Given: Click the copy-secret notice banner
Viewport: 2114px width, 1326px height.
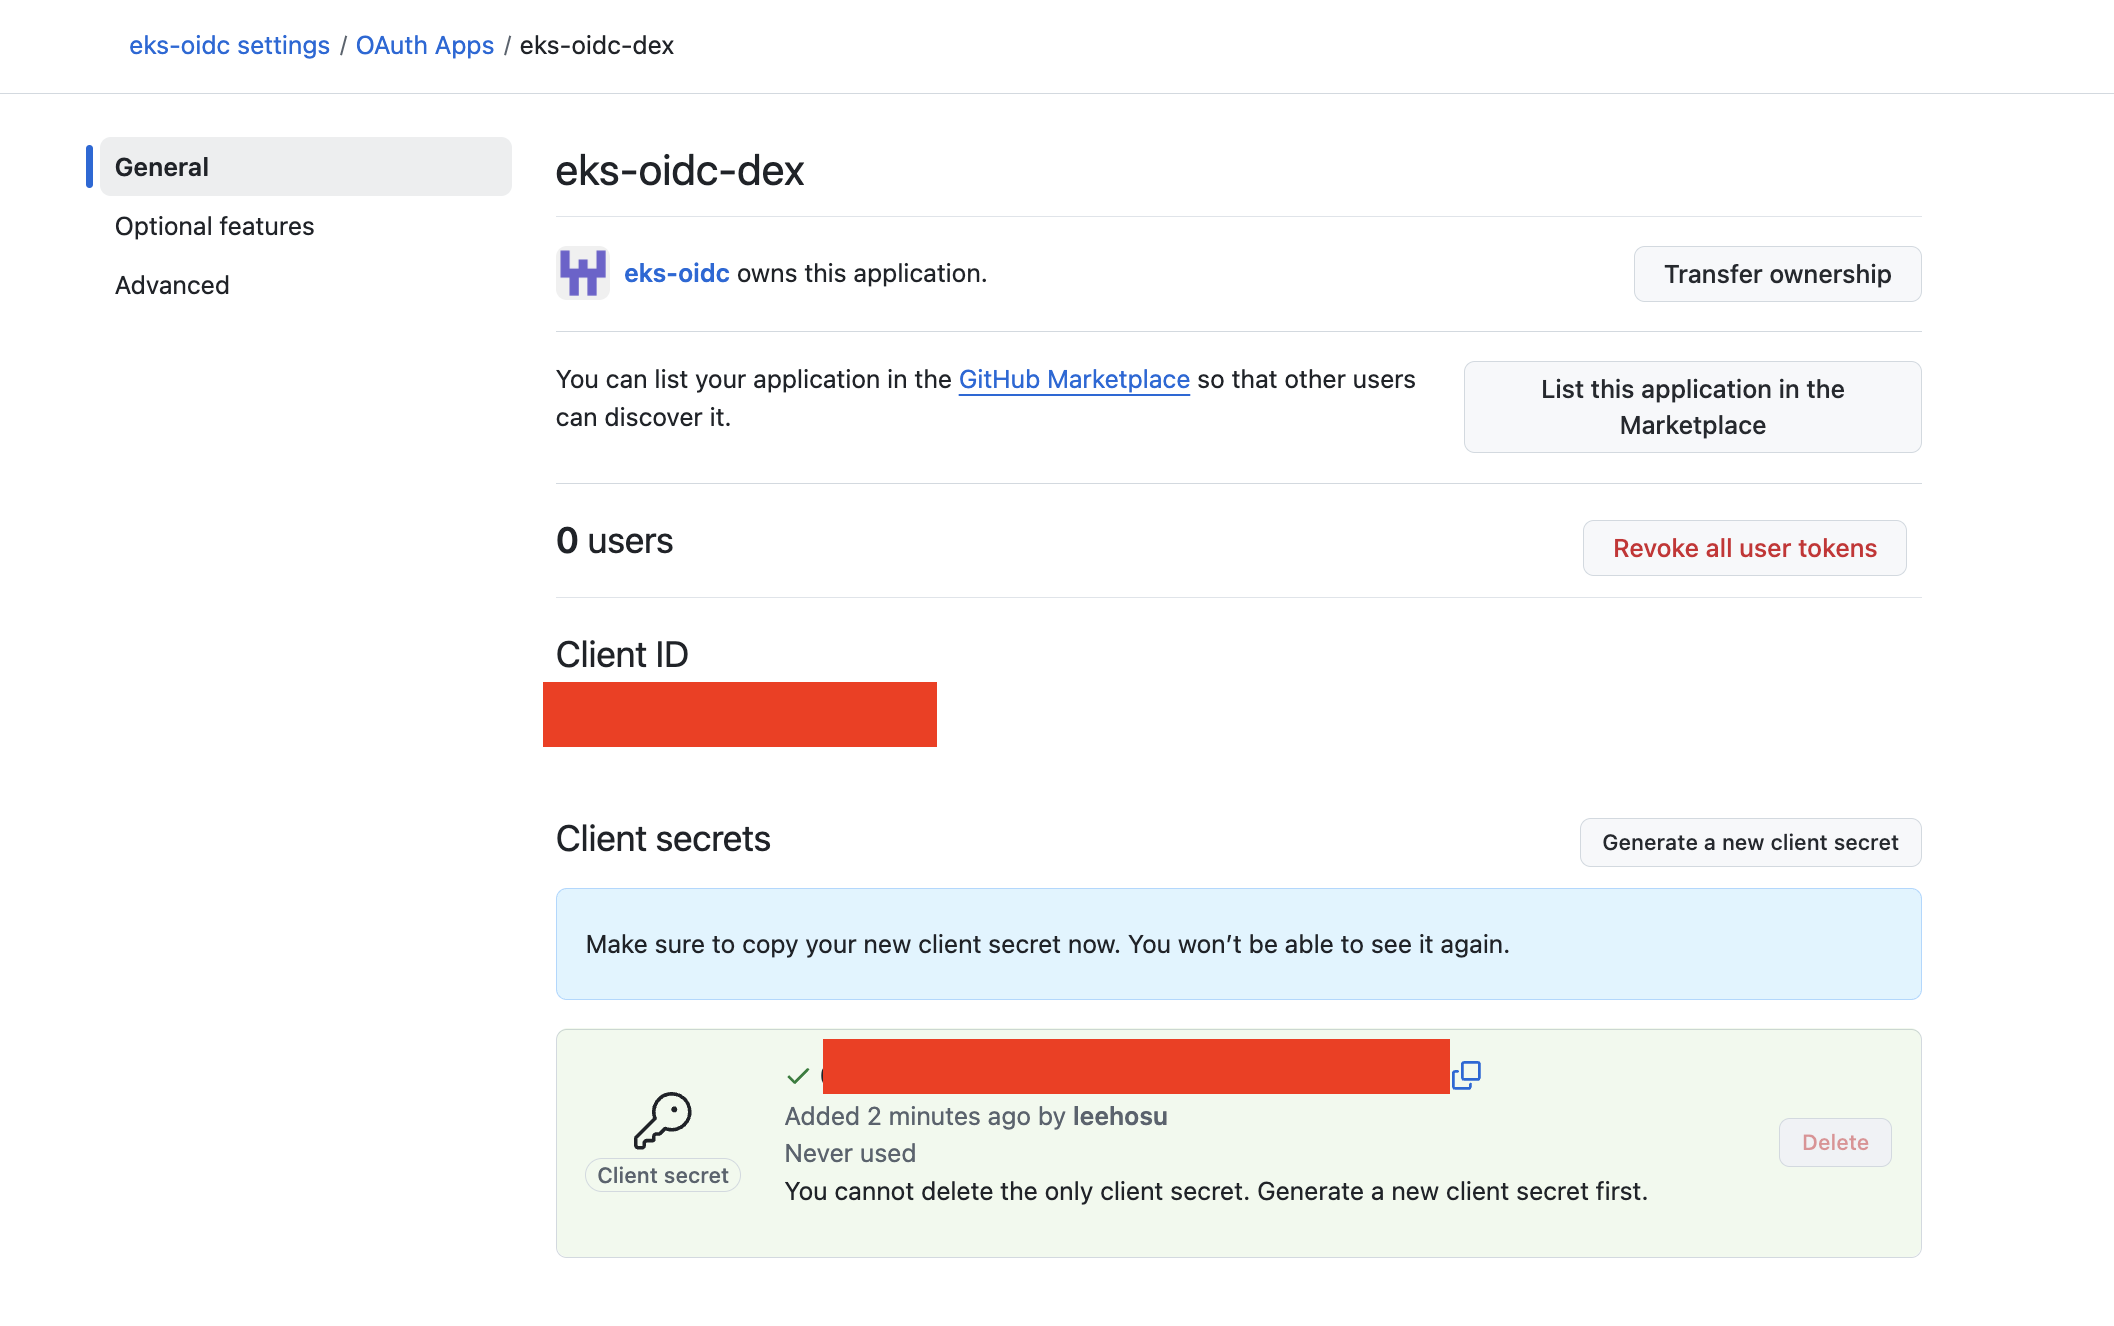Looking at the screenshot, I should [1238, 944].
